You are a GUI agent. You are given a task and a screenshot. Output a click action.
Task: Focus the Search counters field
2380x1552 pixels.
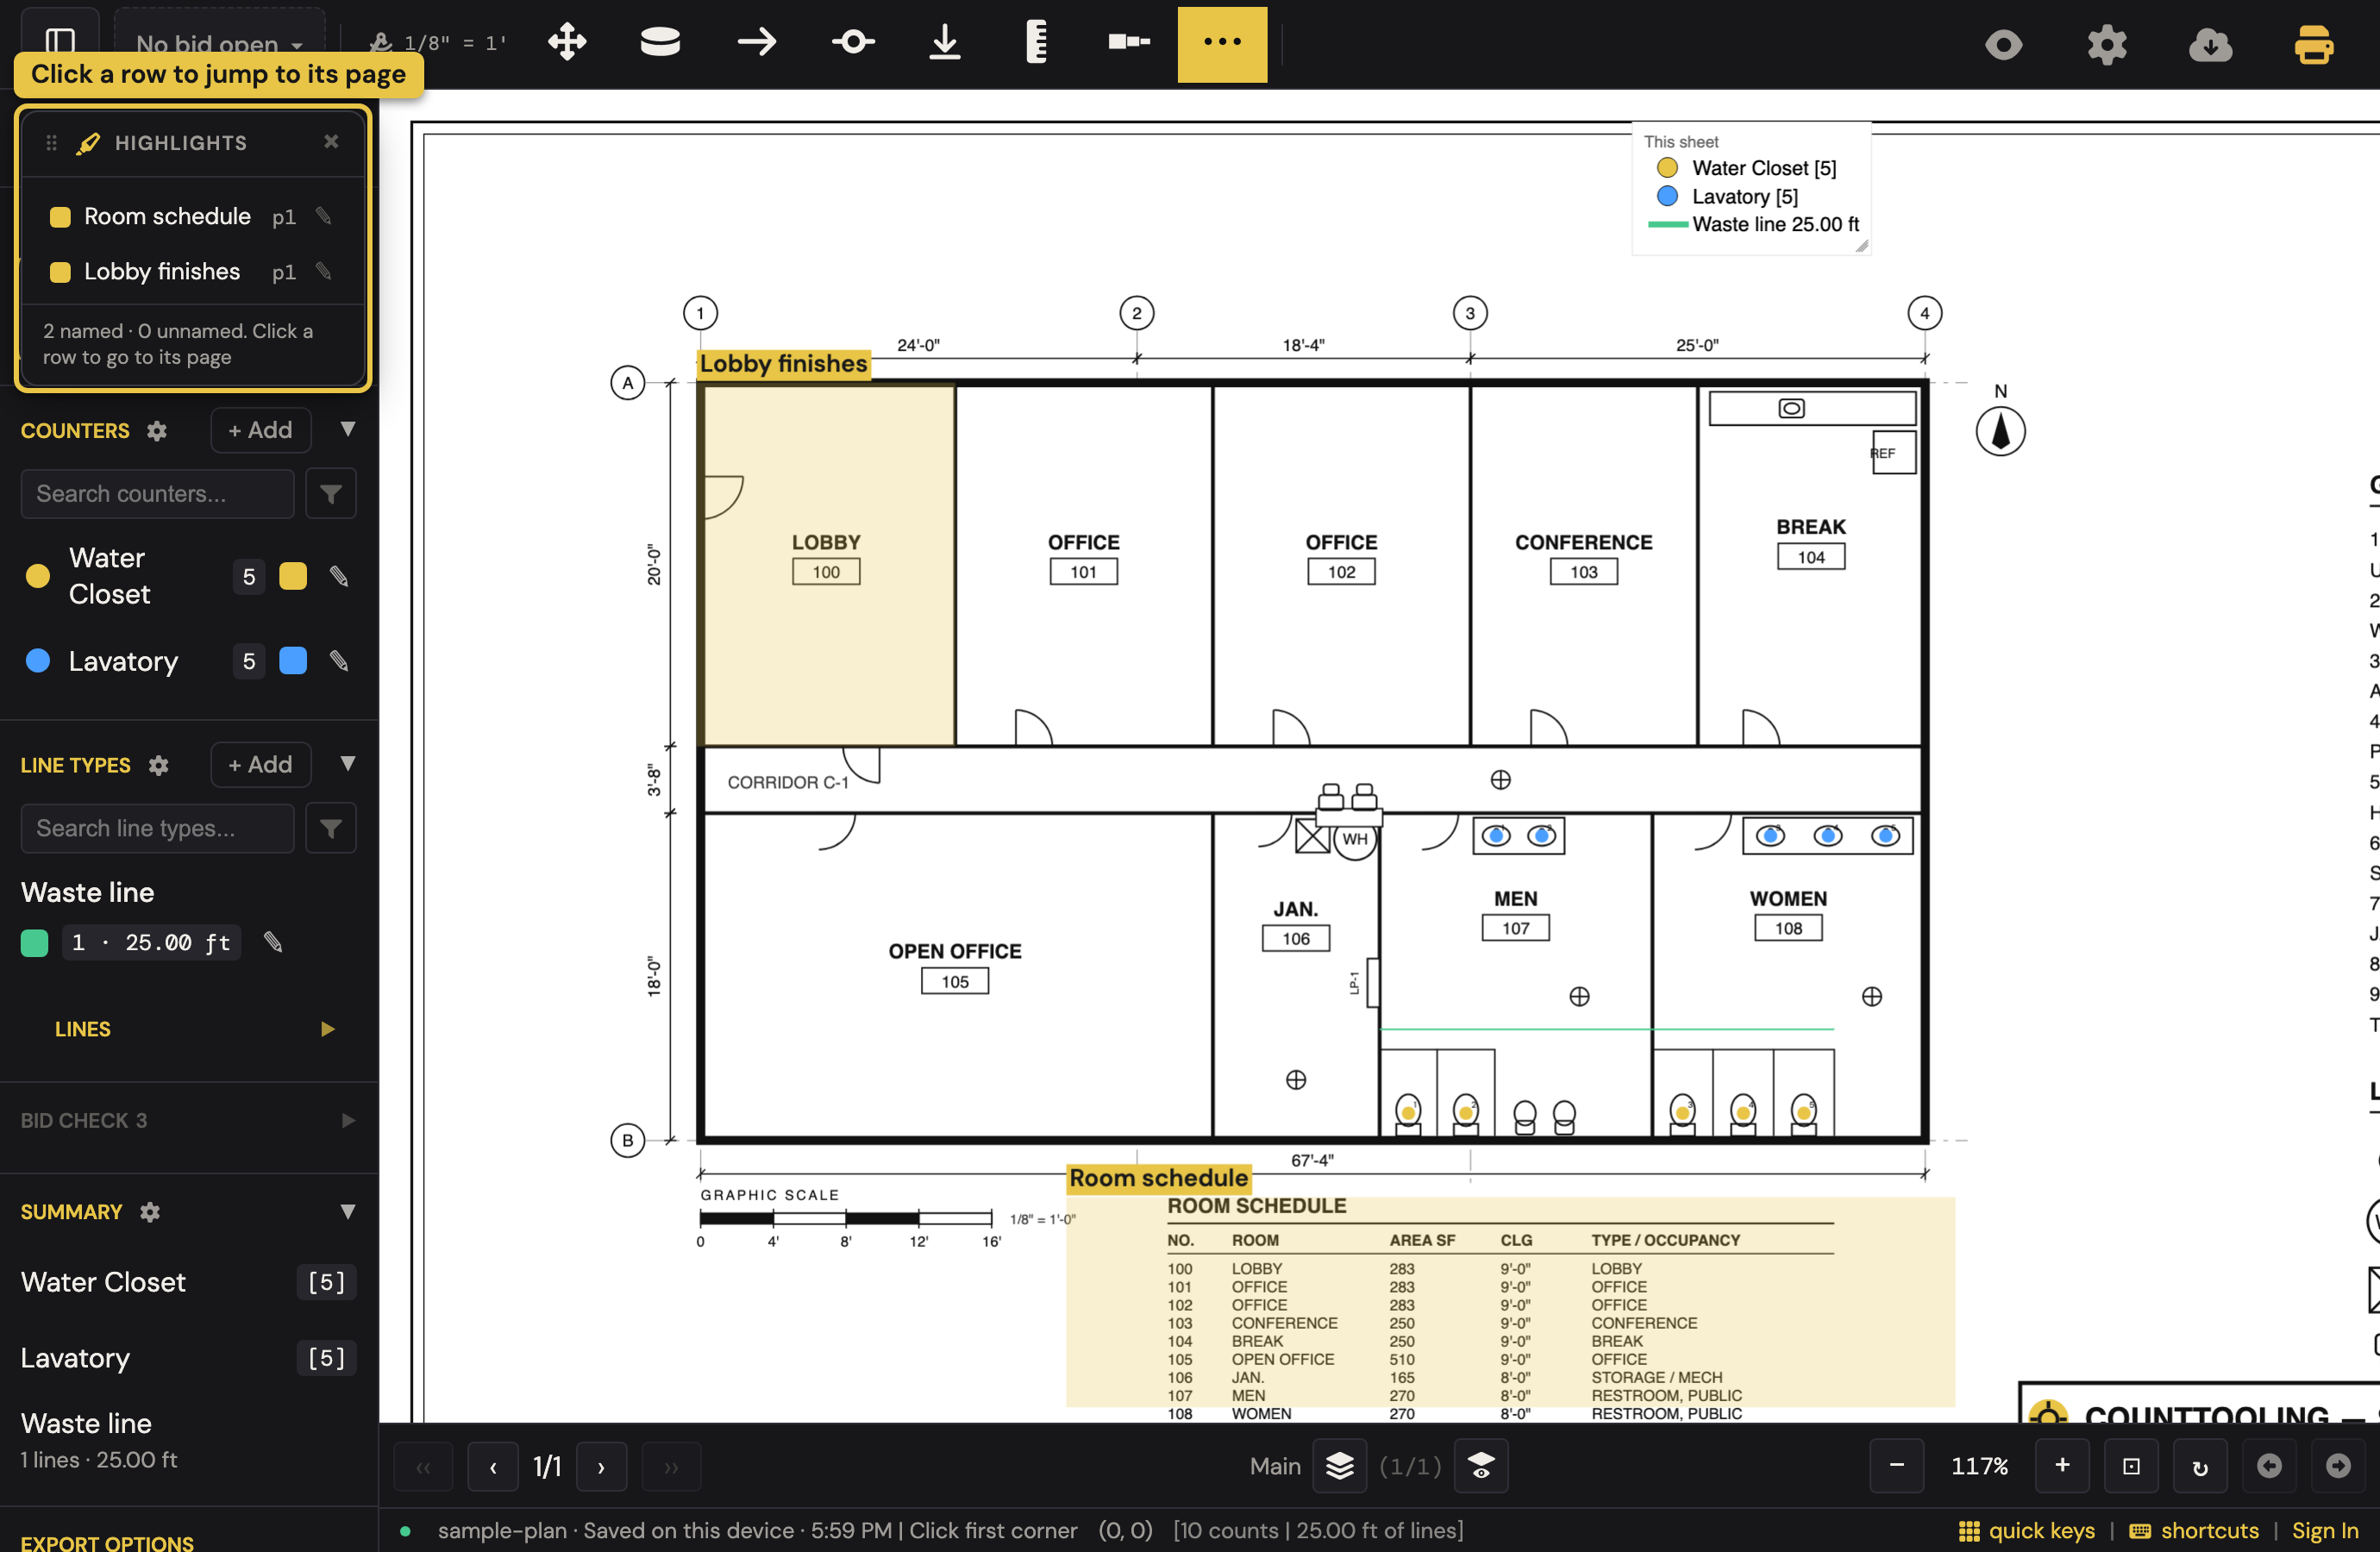point(157,494)
